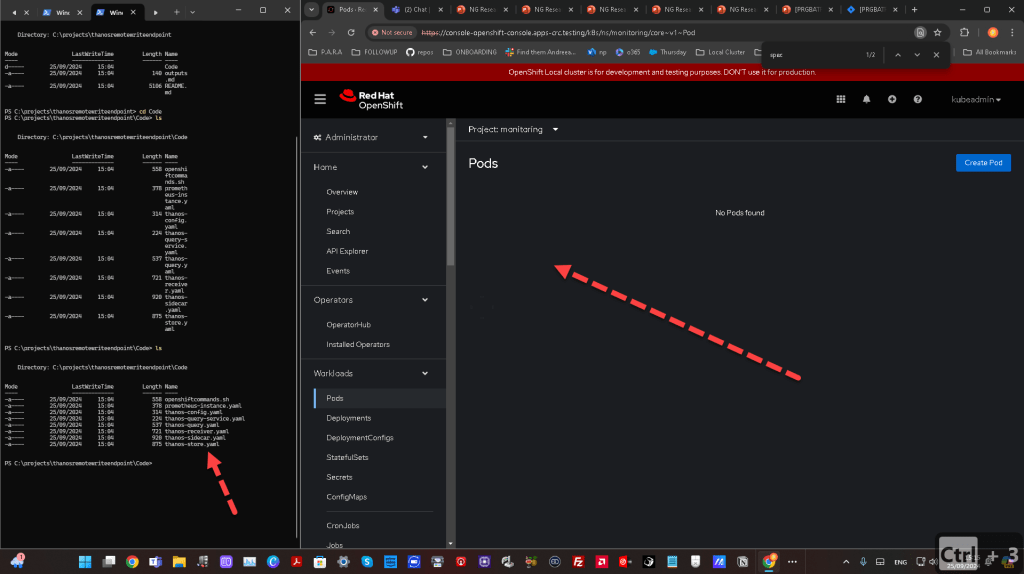Open DeploymentConfigs in the sidebar
This screenshot has height=574, width=1024.
pyautogui.click(x=360, y=438)
